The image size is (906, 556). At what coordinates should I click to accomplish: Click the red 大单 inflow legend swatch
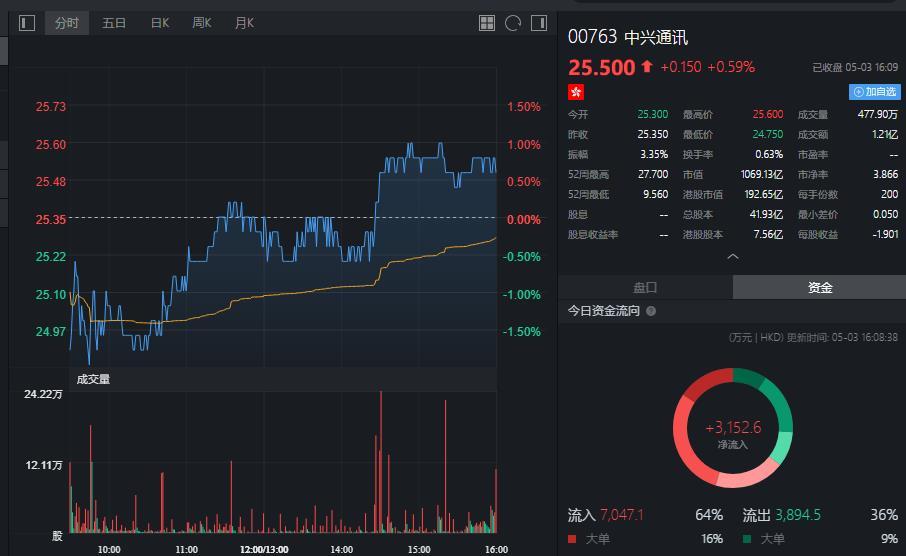[x=572, y=539]
